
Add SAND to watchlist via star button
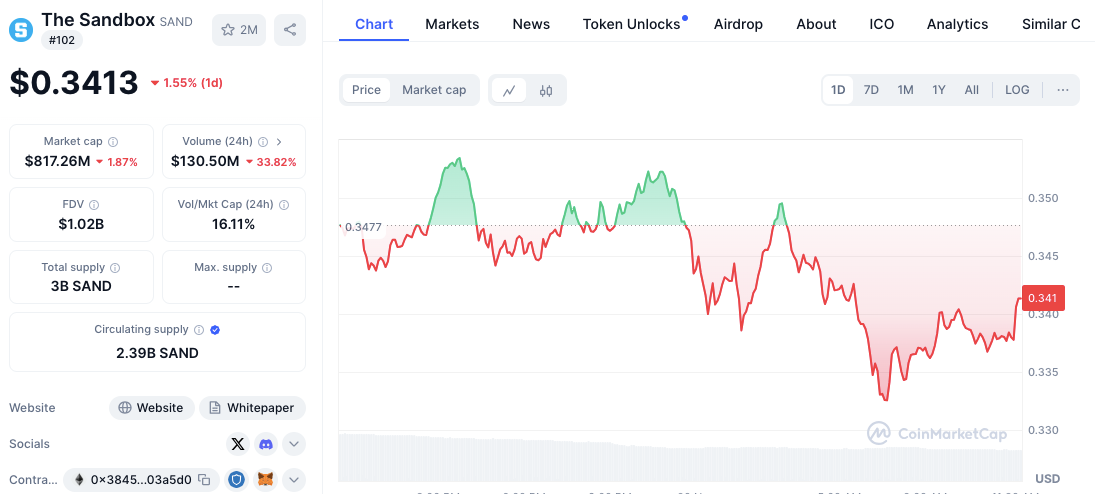pos(239,29)
